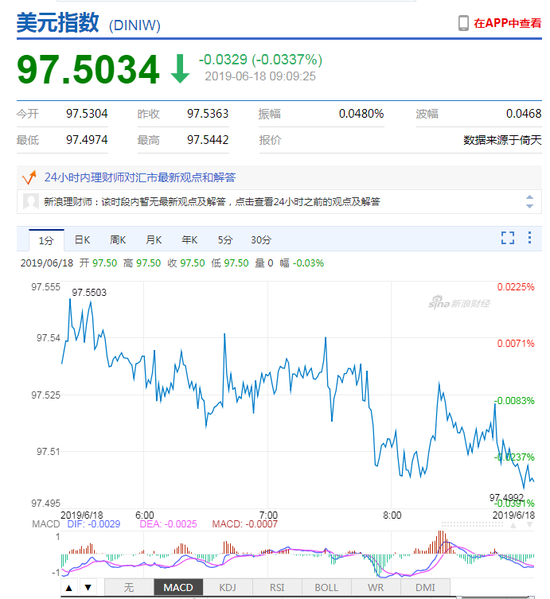Select the BOLL indicator button
The width and height of the screenshot is (550, 599).
coord(327,588)
